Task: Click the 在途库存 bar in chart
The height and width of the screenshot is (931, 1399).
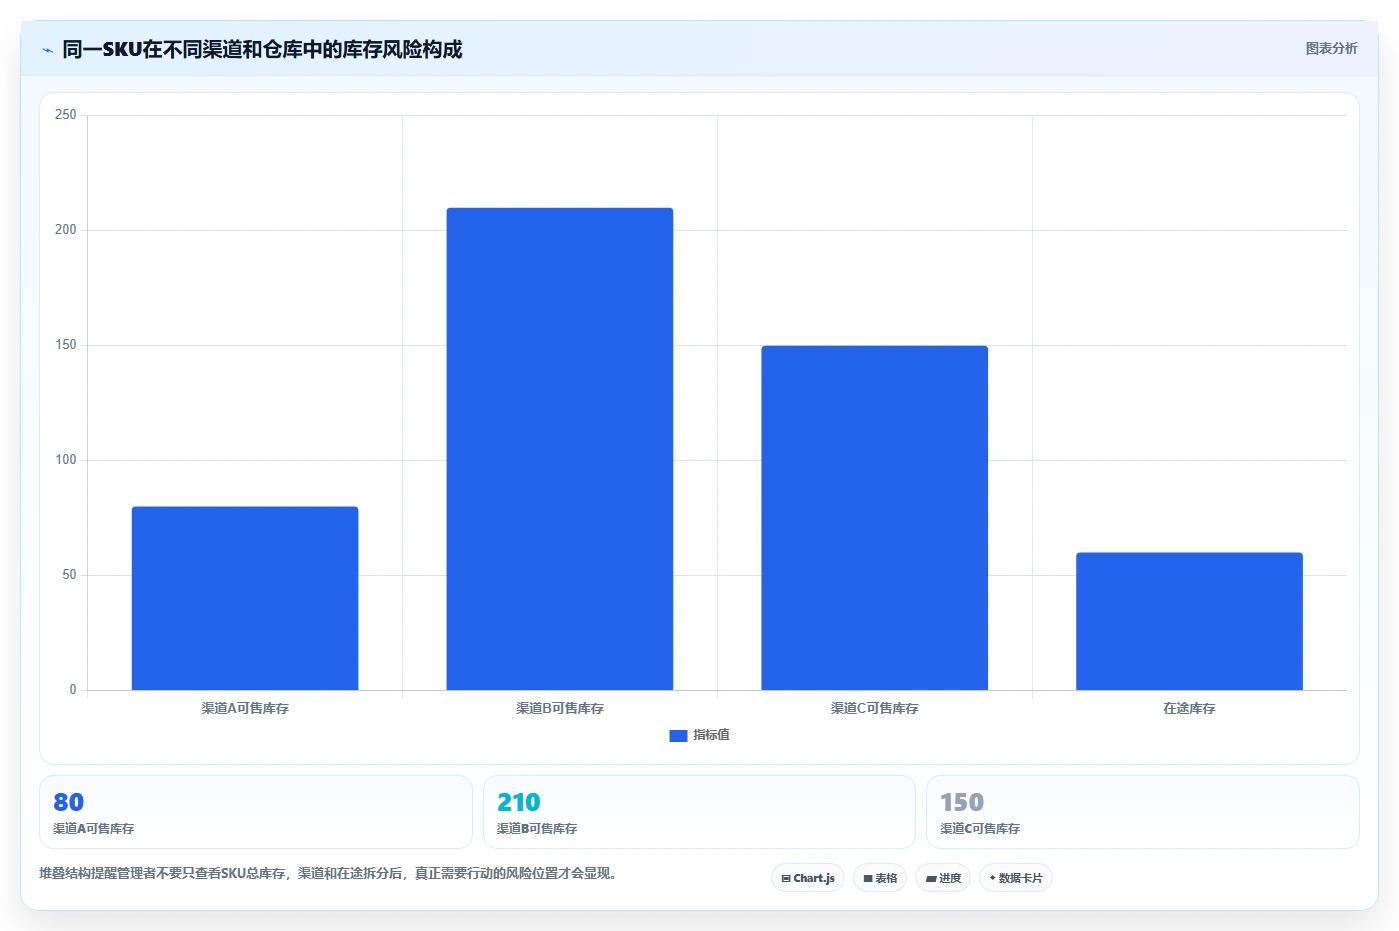Action: point(1189,621)
